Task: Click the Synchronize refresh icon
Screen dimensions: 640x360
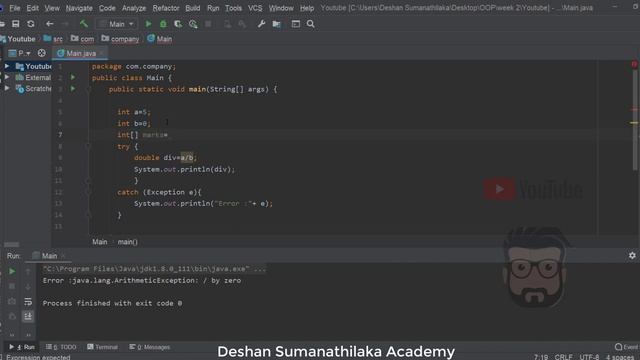Action: (x=31, y=24)
